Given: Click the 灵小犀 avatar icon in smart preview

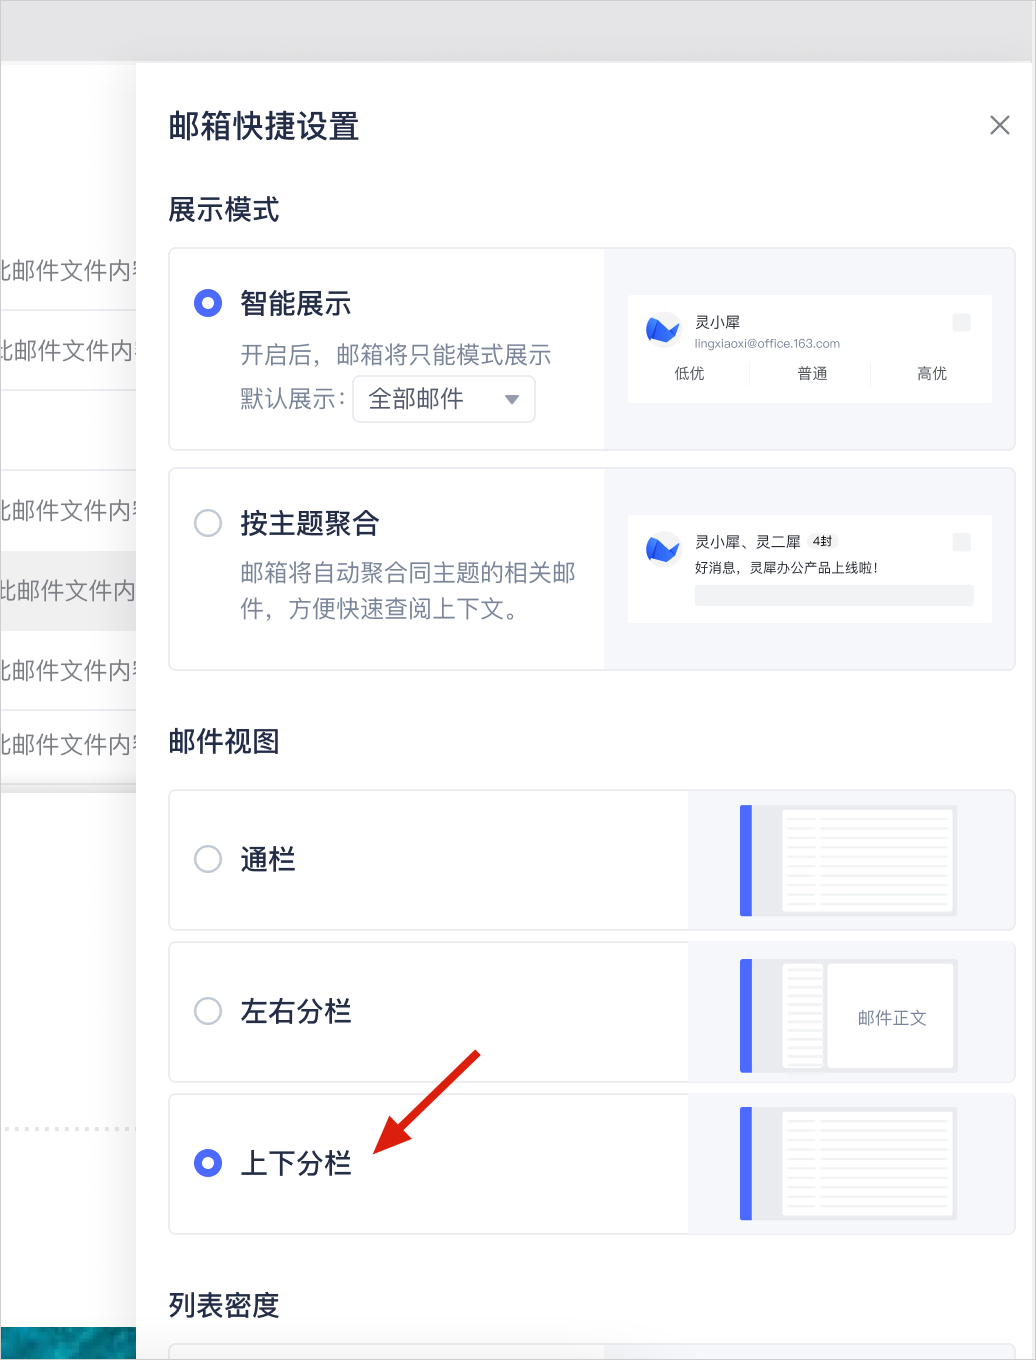Looking at the screenshot, I should click(x=662, y=329).
